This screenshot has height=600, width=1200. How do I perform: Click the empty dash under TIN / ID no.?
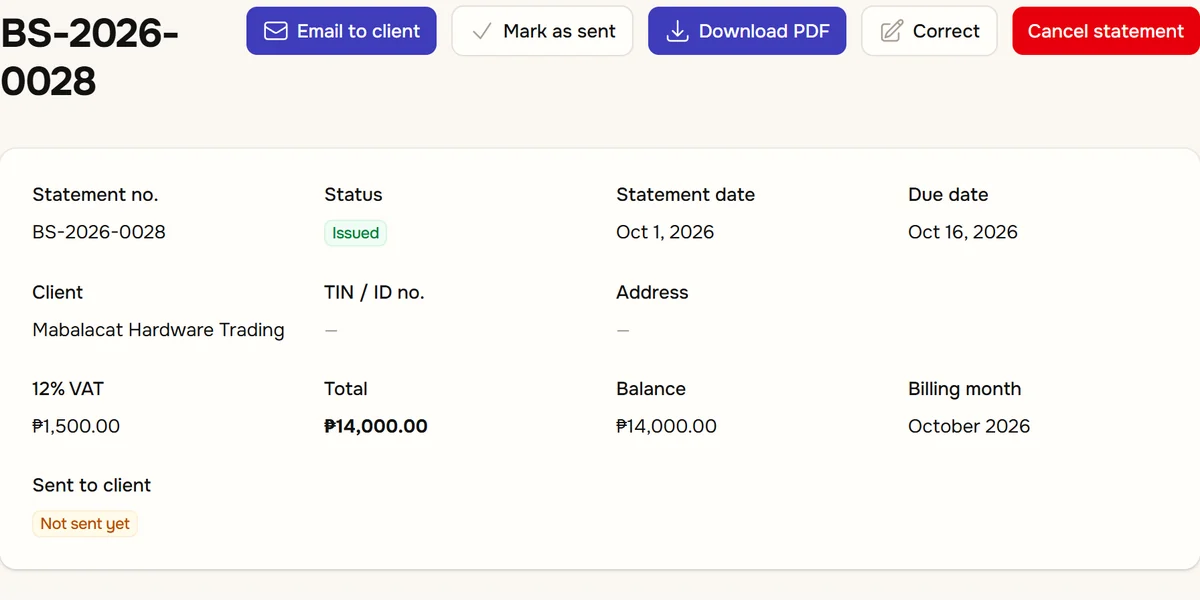[x=331, y=330]
